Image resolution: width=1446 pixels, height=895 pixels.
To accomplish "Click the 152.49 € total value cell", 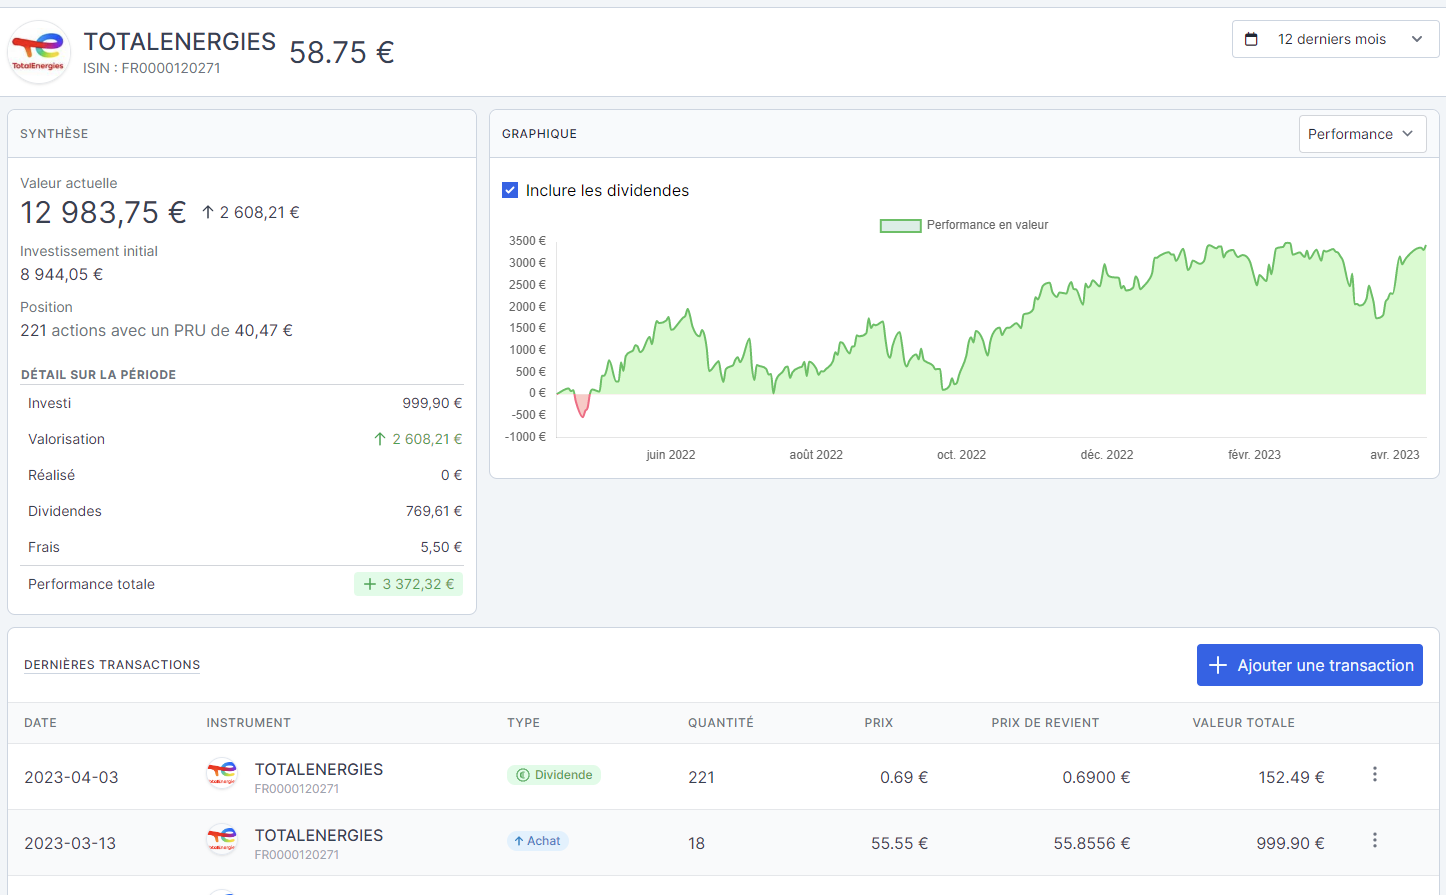I will [x=1291, y=777].
